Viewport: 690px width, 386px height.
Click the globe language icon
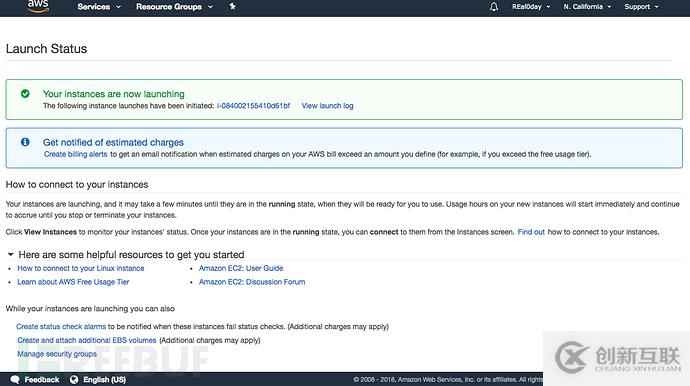coord(74,379)
